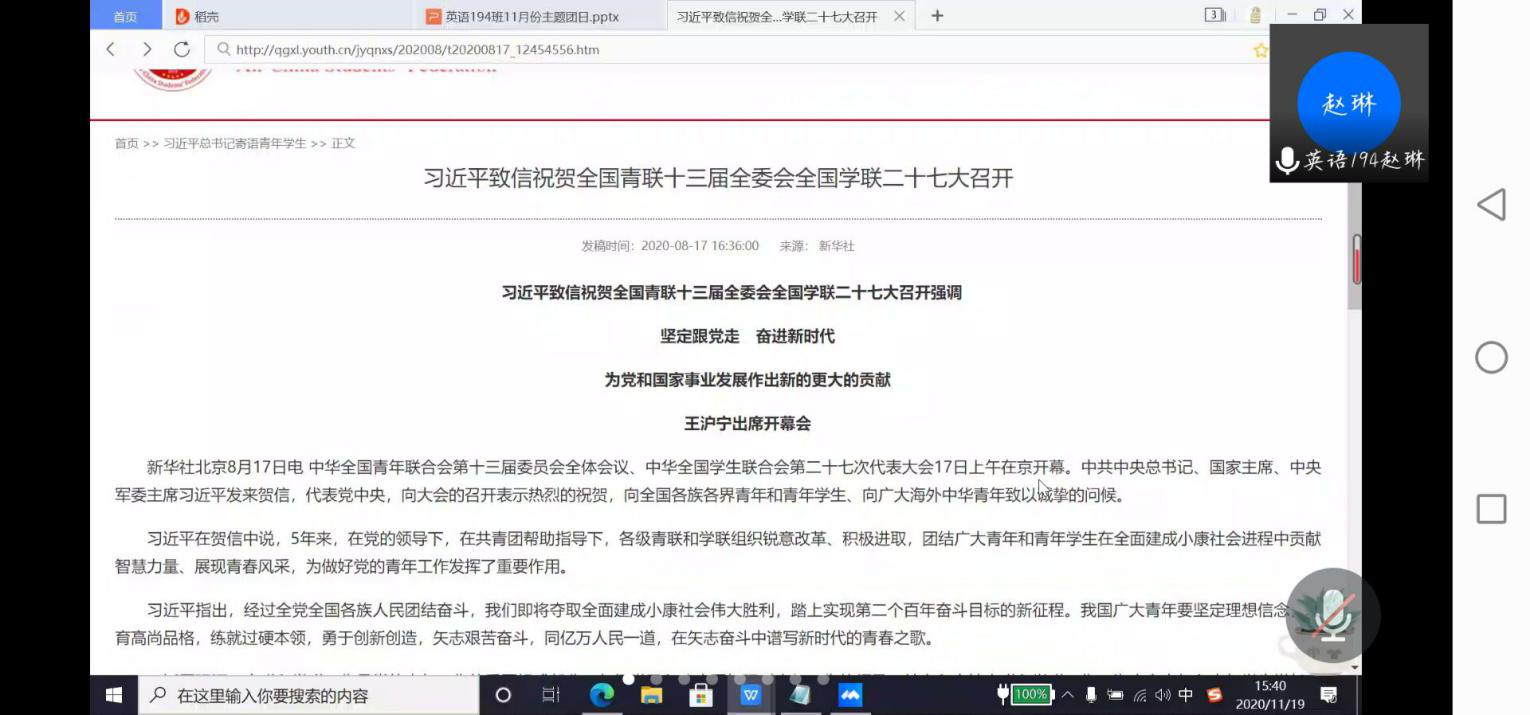The image size is (1530, 715).
Task: Open the tab count indicator showing 3
Action: 1215,15
